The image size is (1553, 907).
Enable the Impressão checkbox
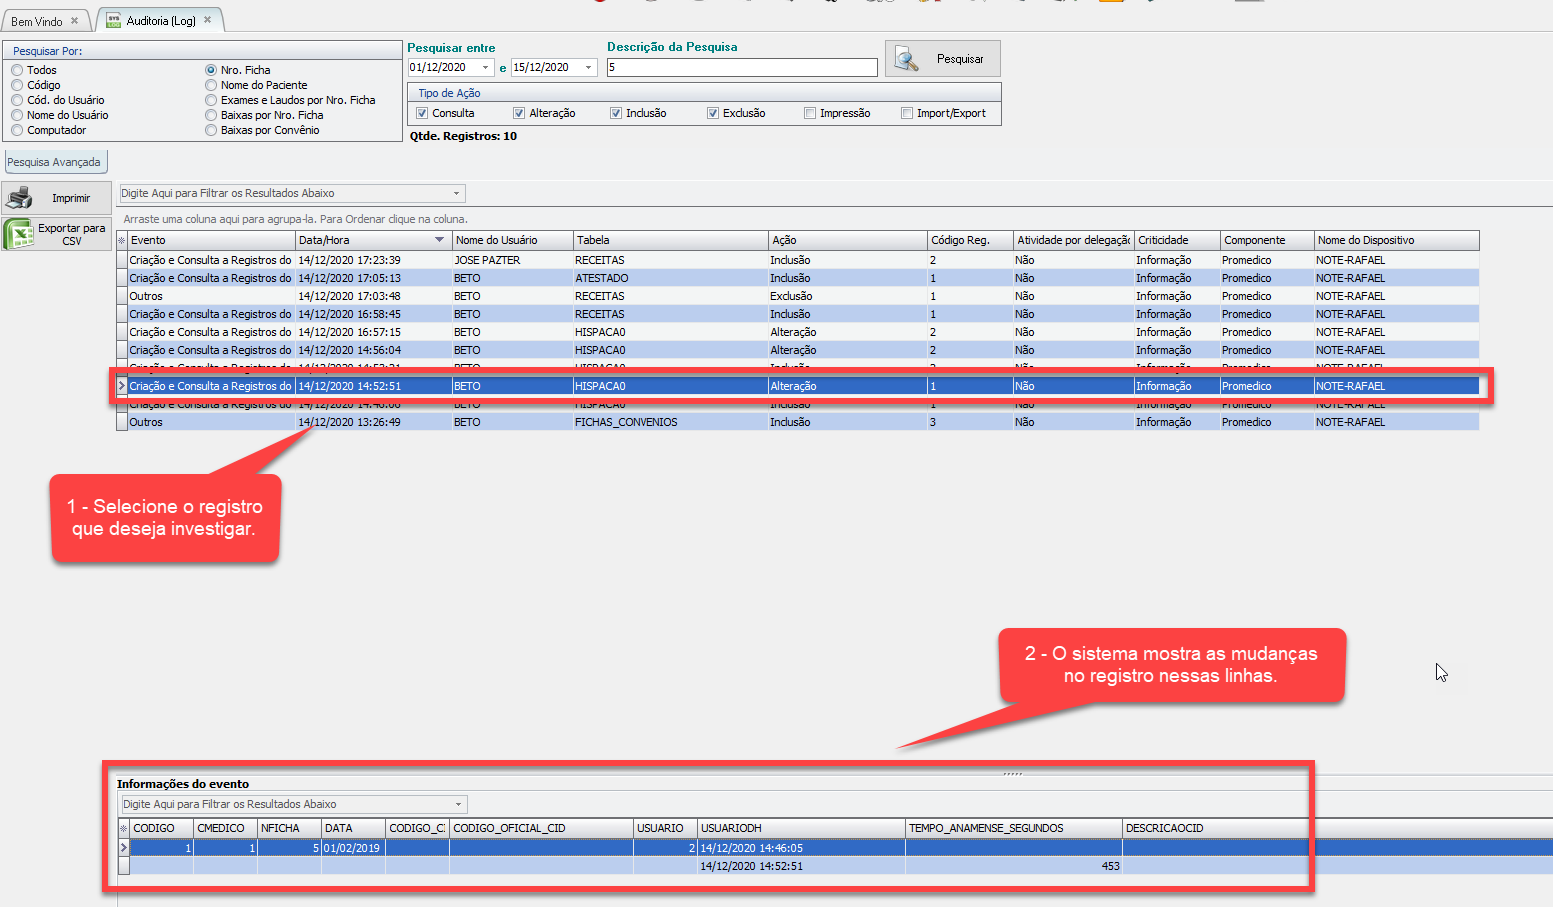pyautogui.click(x=810, y=113)
